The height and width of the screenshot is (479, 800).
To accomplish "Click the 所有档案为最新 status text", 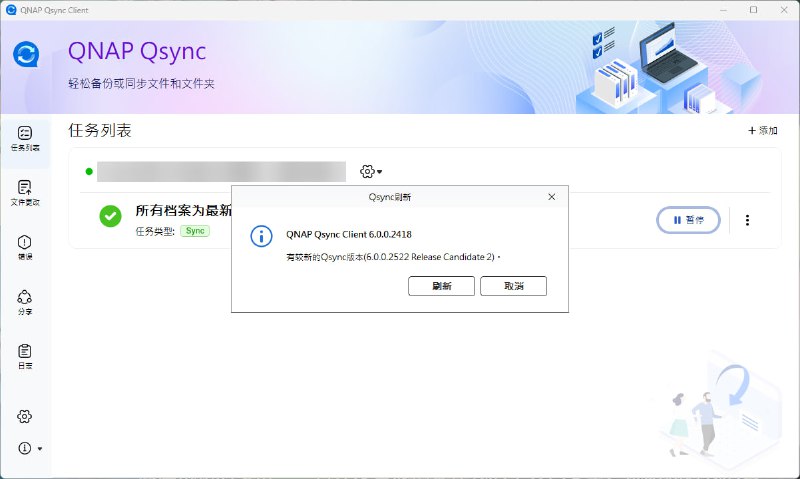I will pos(184,210).
